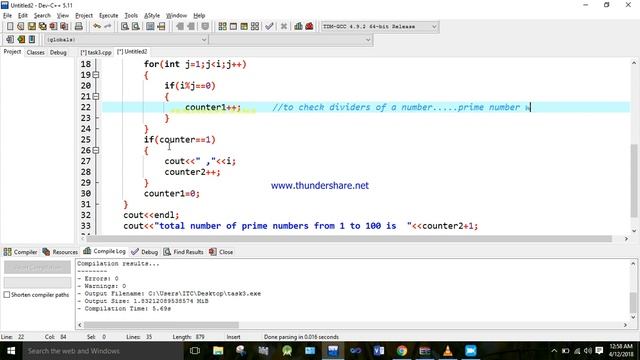Open the Execute menu

[109, 16]
